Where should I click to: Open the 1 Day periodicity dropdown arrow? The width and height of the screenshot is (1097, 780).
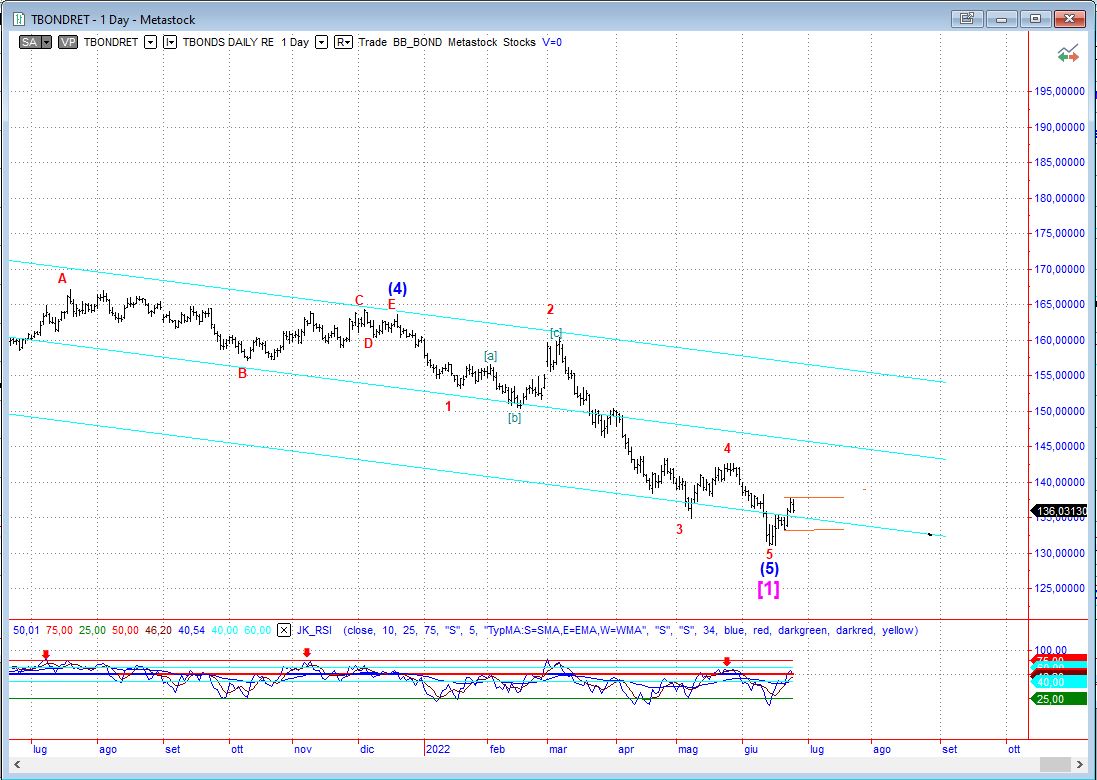tap(321, 42)
